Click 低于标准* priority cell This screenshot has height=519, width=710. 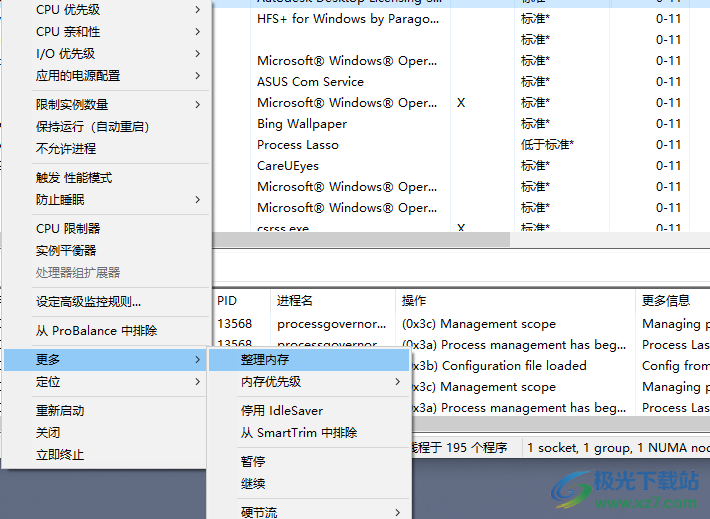pos(547,145)
